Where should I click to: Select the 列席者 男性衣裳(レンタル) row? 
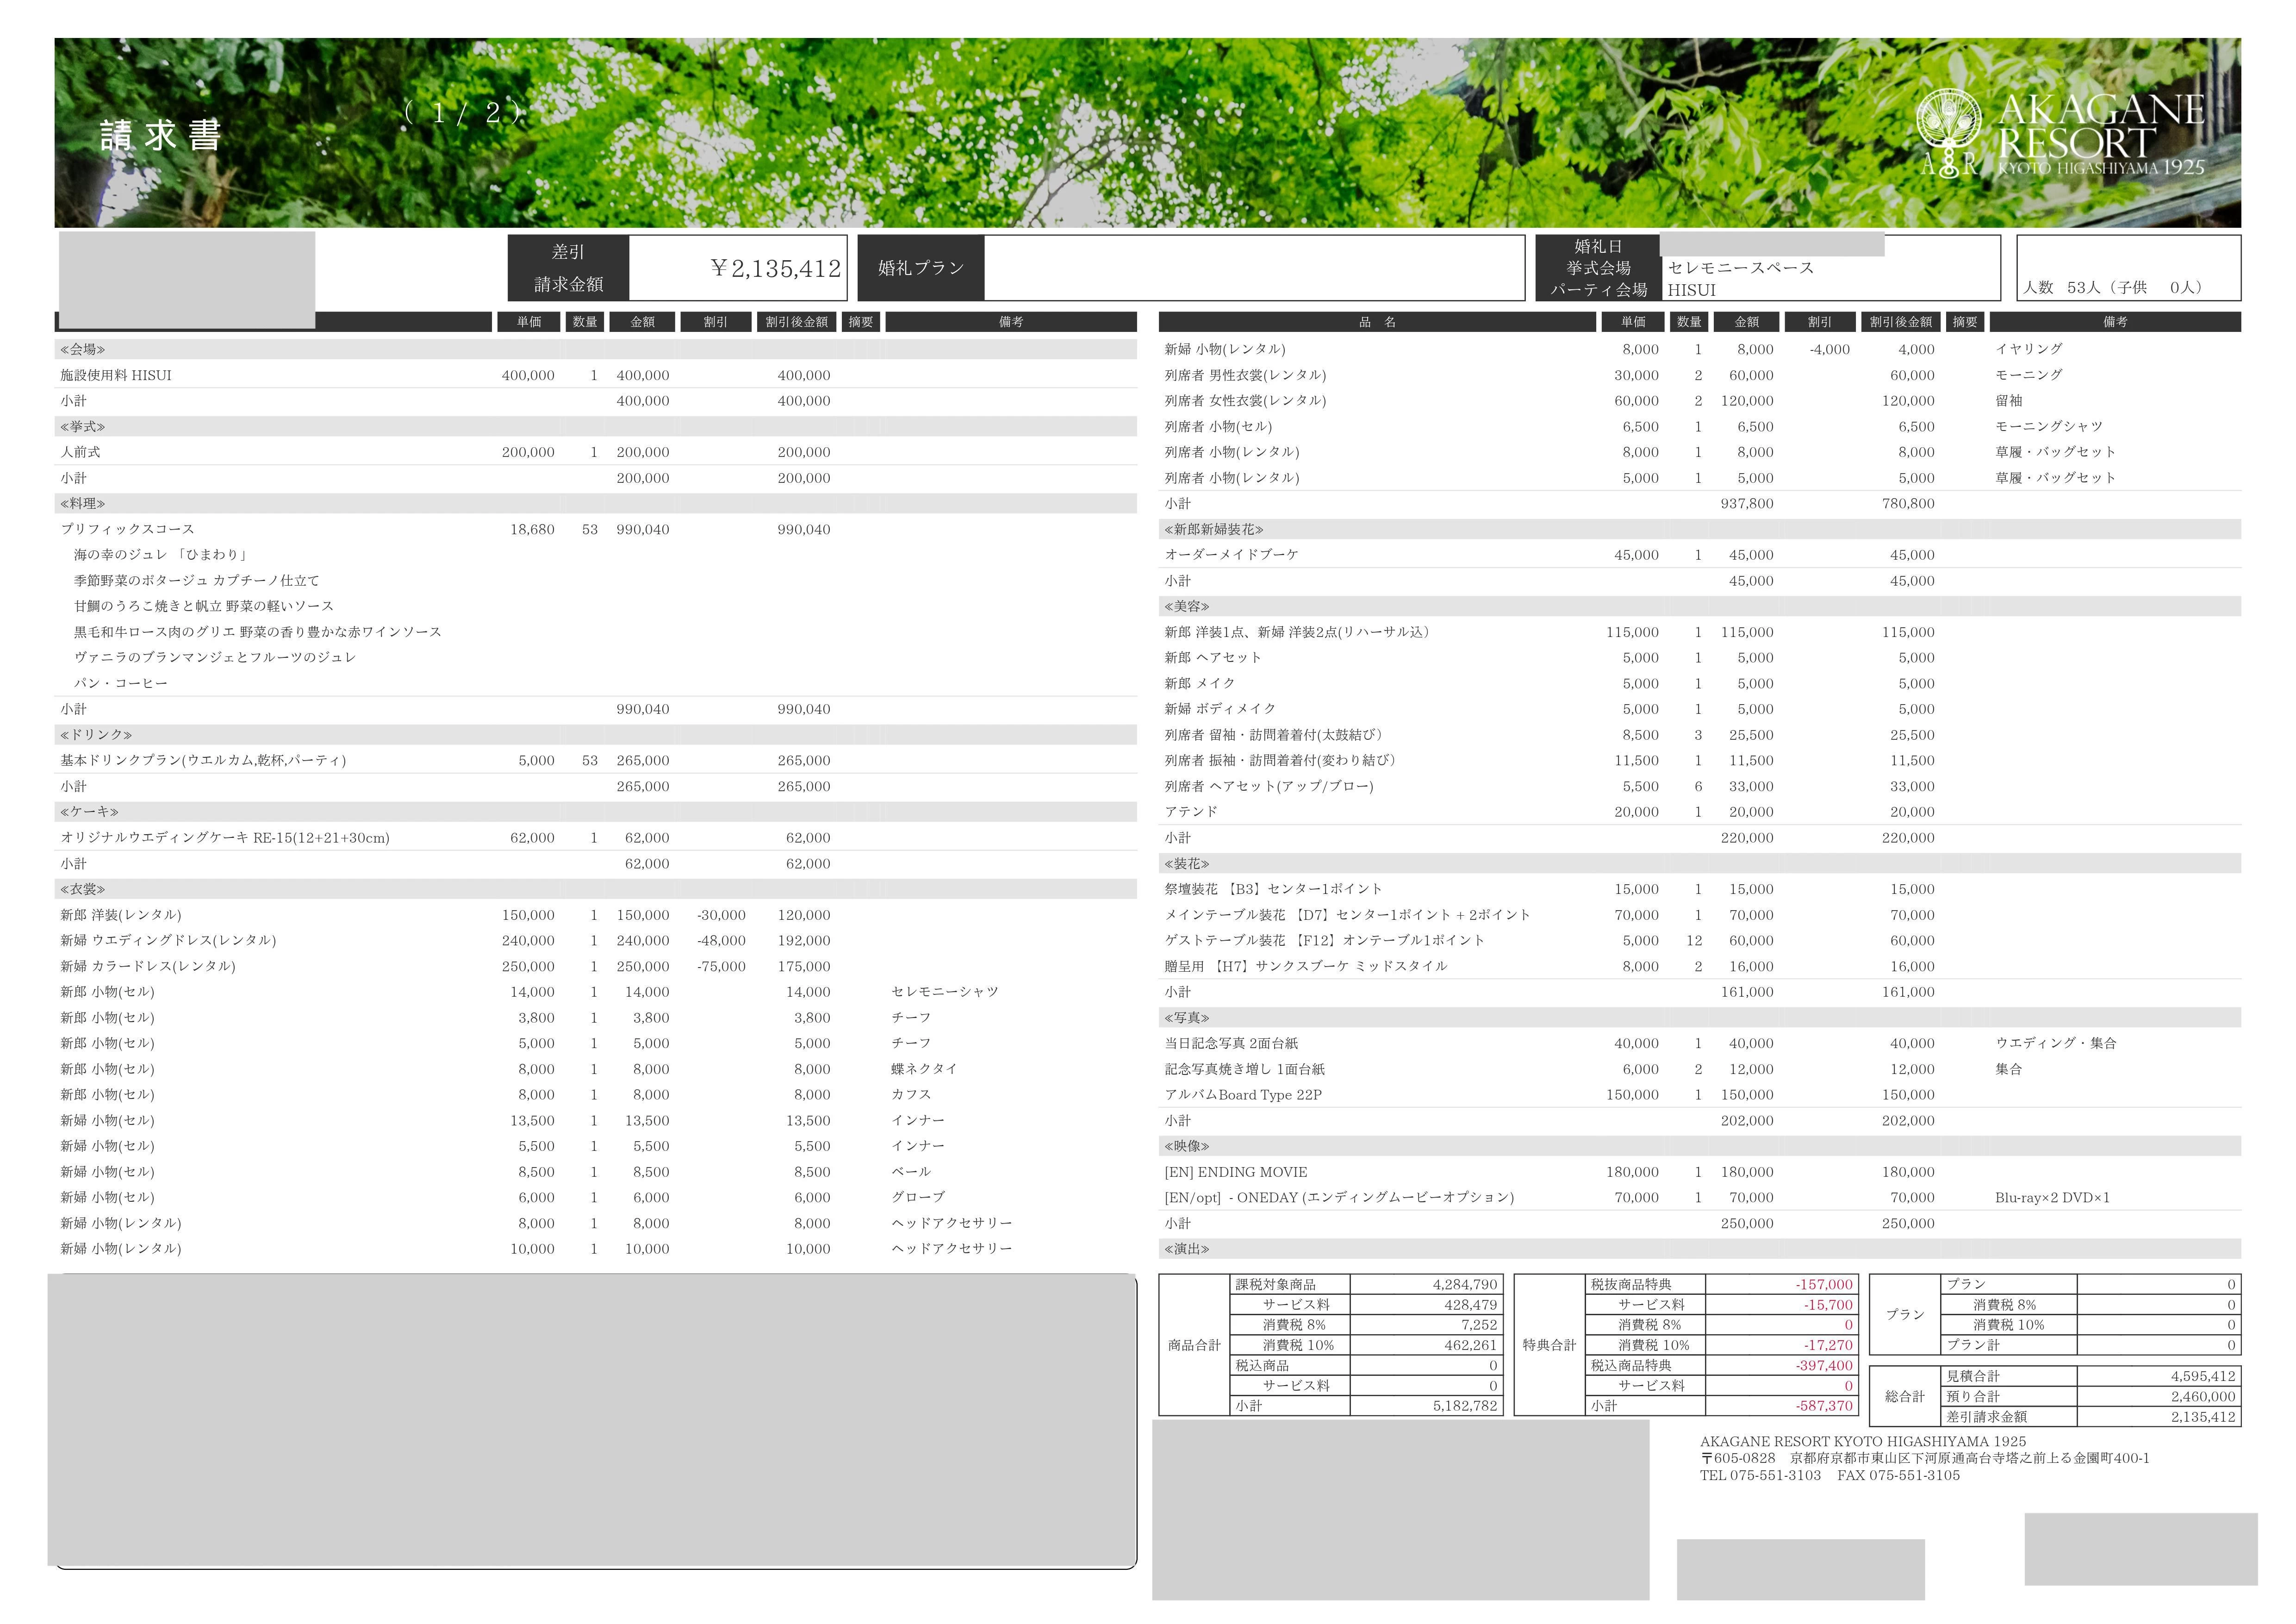1700,375
